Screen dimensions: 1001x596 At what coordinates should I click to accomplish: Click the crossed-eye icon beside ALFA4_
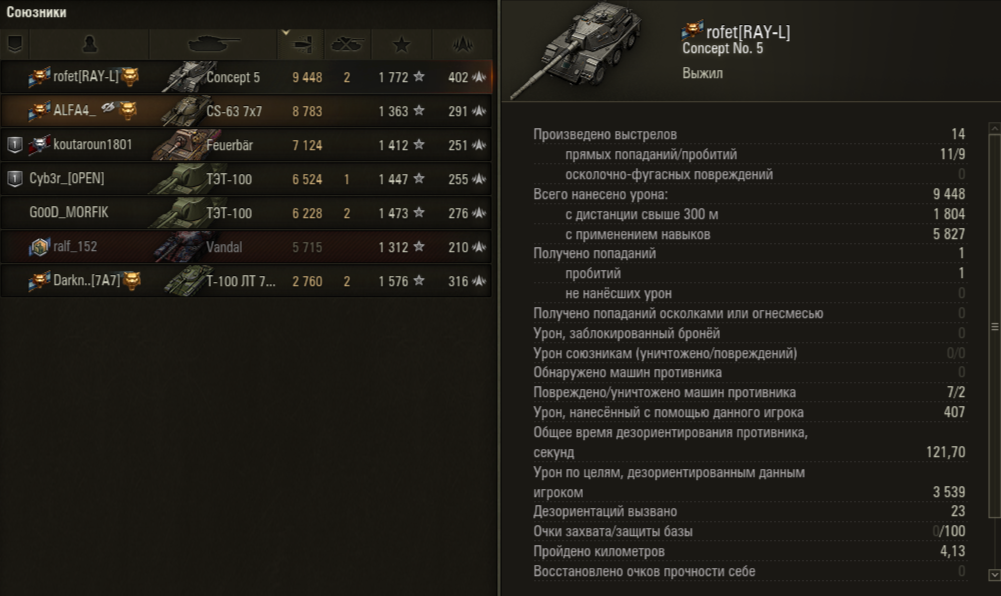click(108, 107)
